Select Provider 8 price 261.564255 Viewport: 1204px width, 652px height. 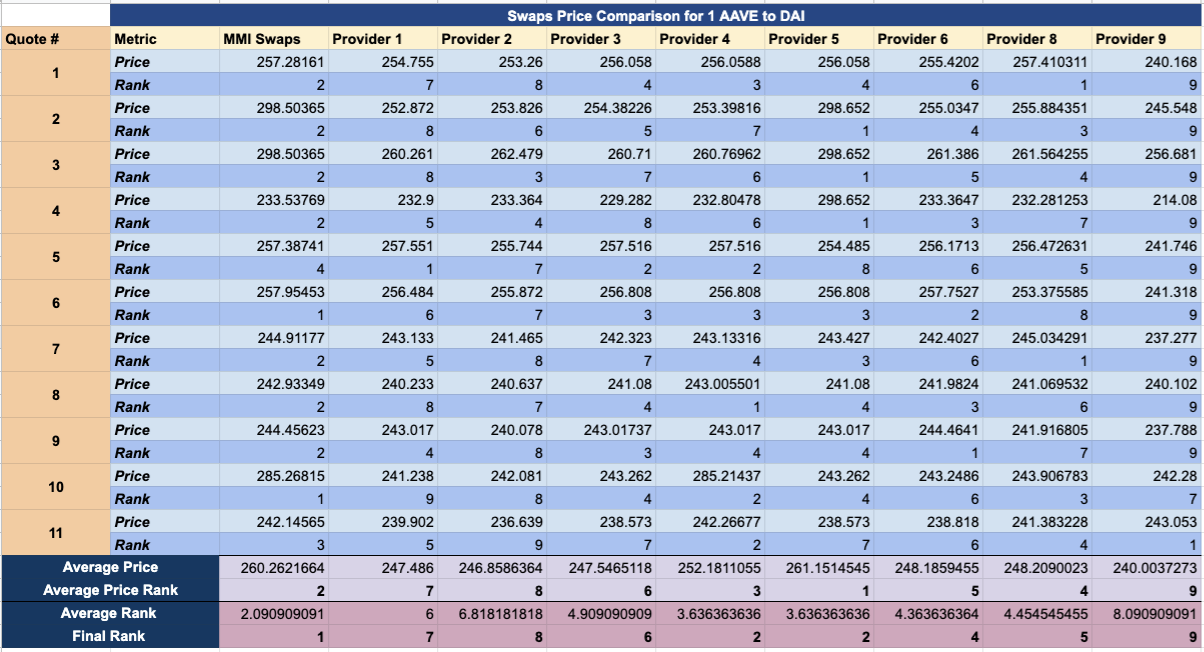[1037, 154]
